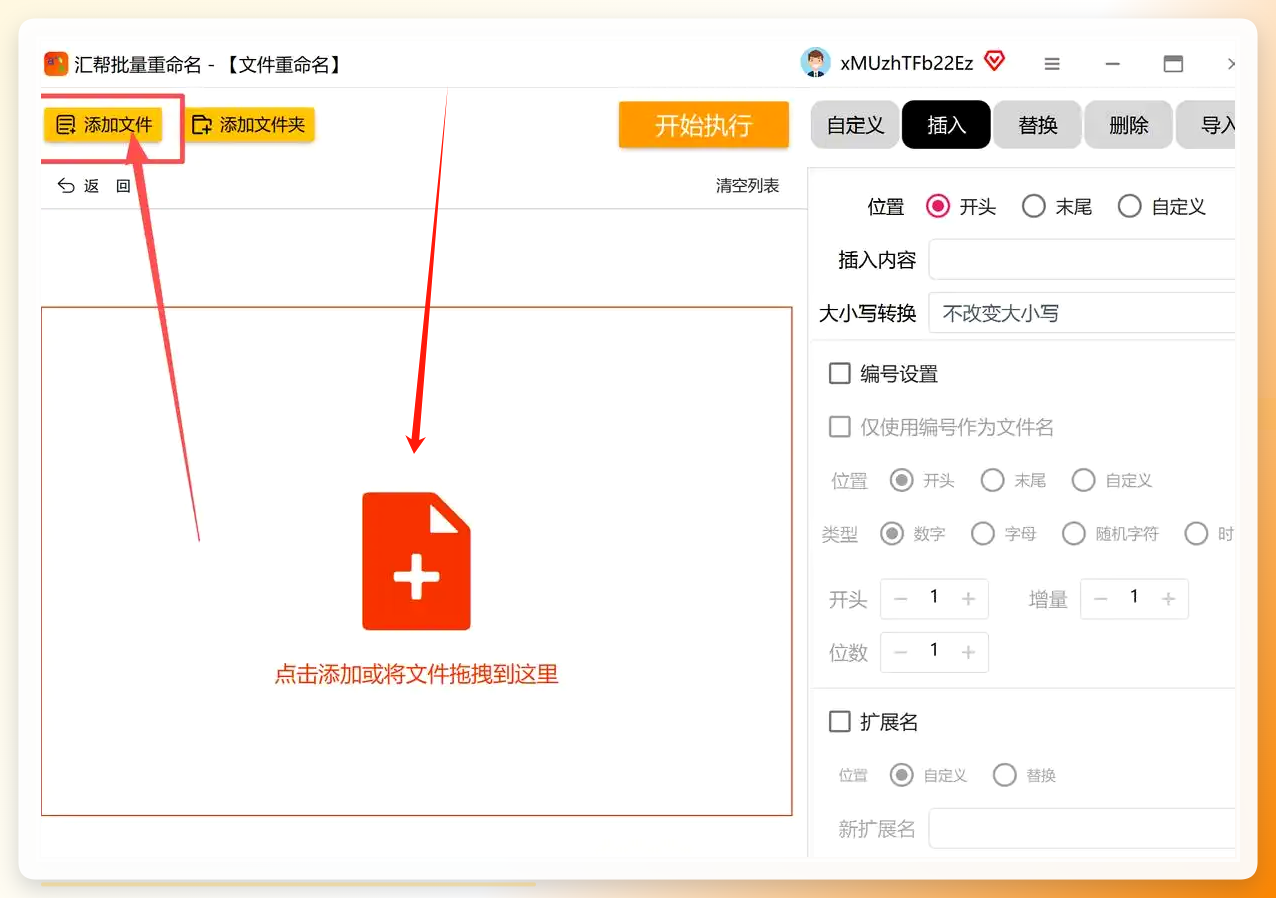Click the 添加文件 button

(103, 125)
